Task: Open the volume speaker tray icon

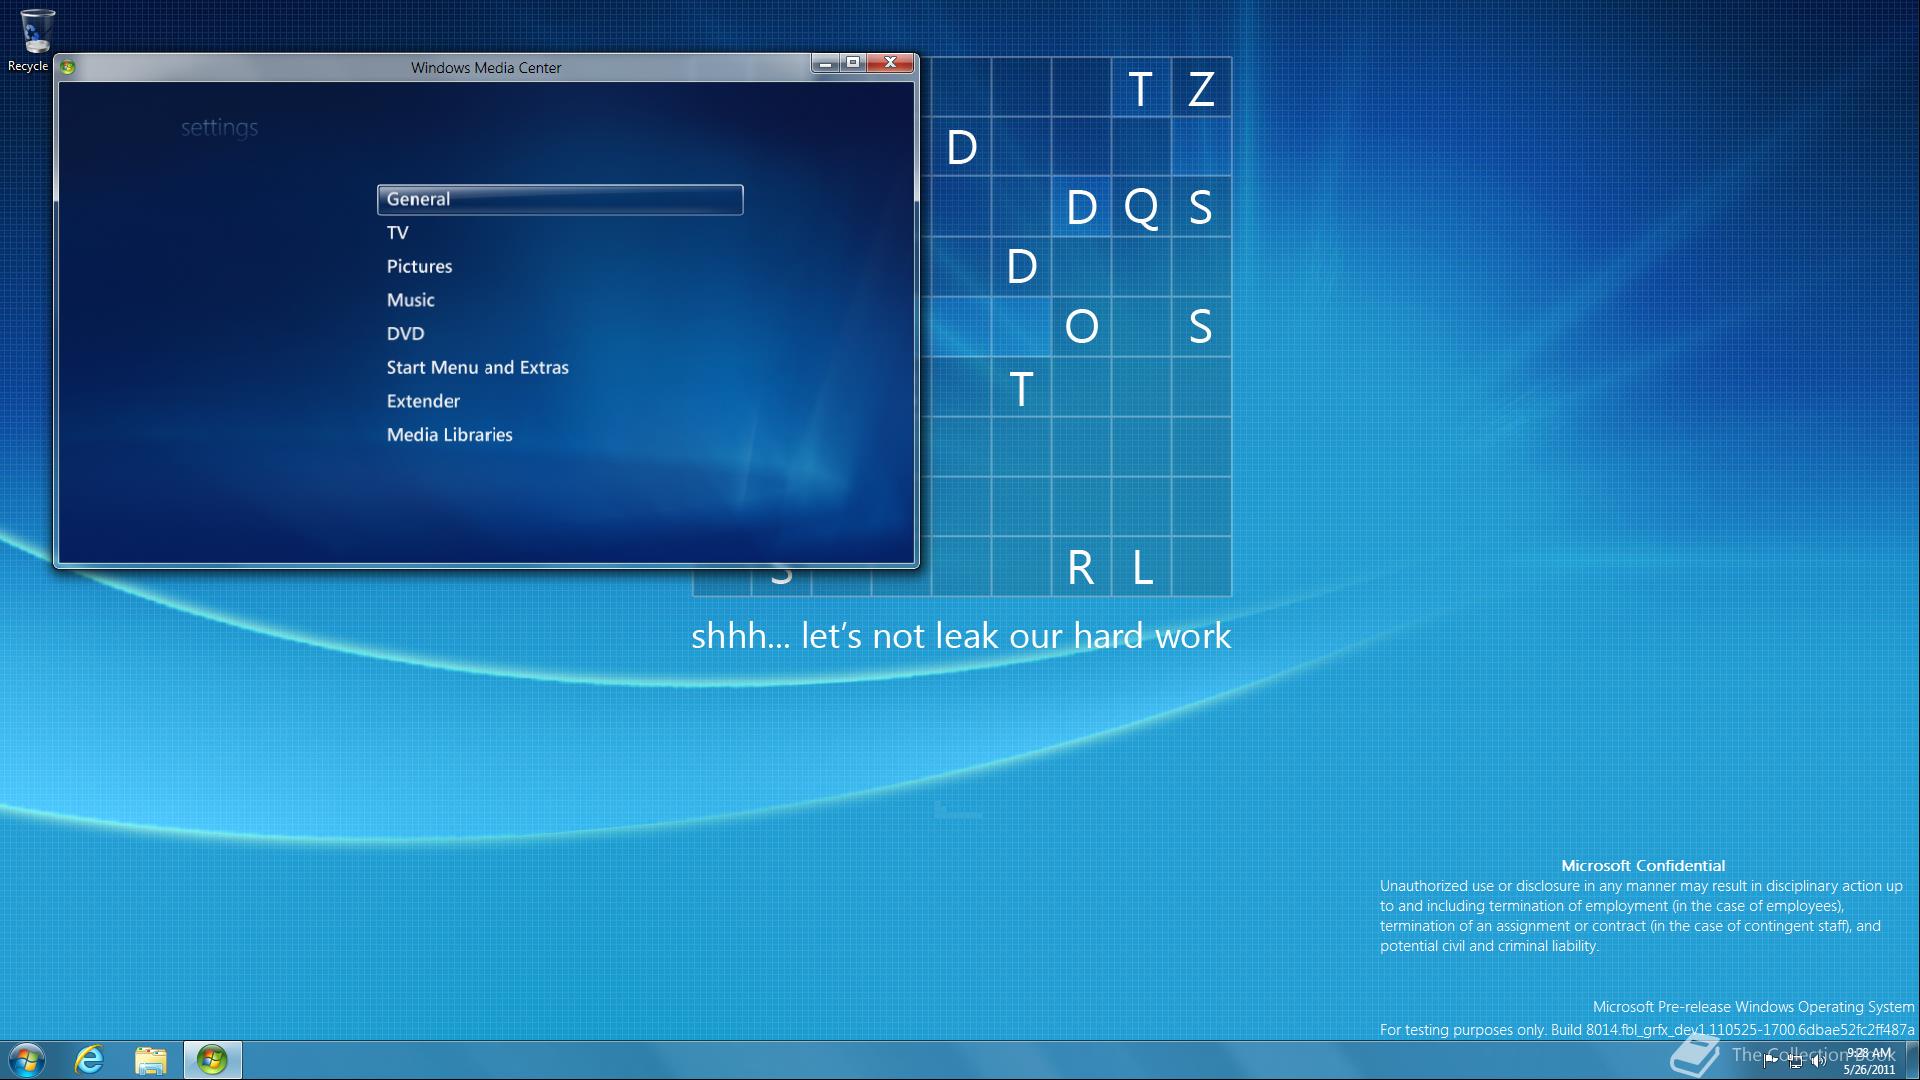Action: (1818, 1061)
